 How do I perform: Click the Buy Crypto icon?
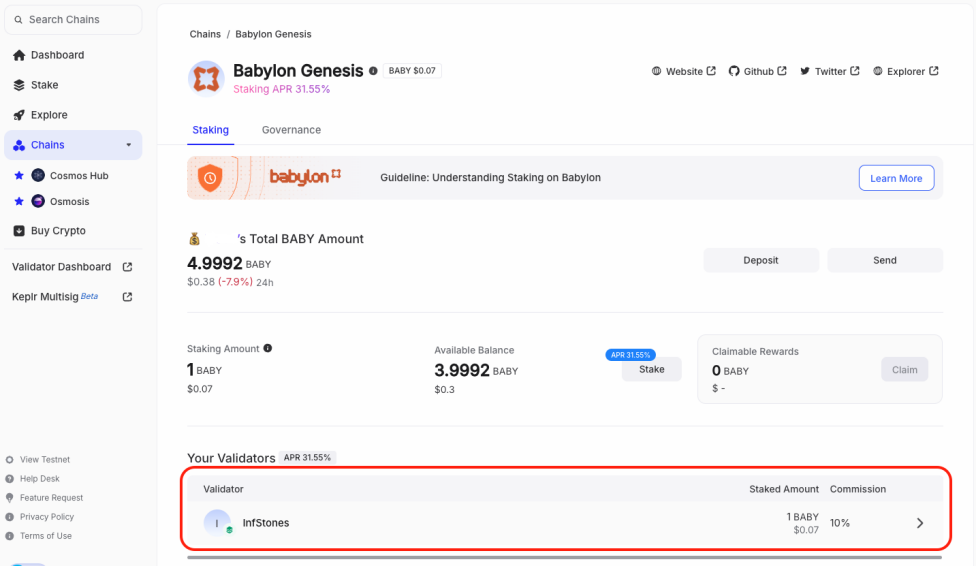coord(19,230)
